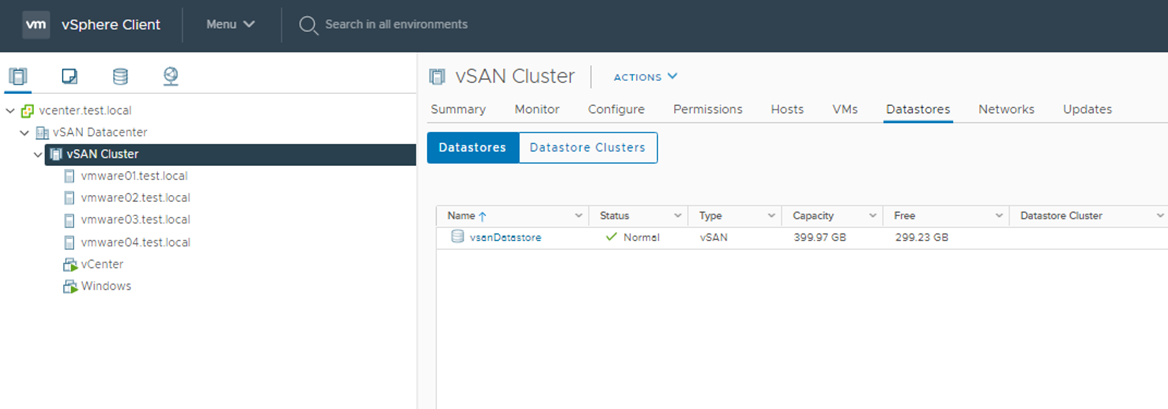This screenshot has height=409, width=1168.
Task: Open the Hosts and Clusters inventory view icon
Action: (x=18, y=76)
